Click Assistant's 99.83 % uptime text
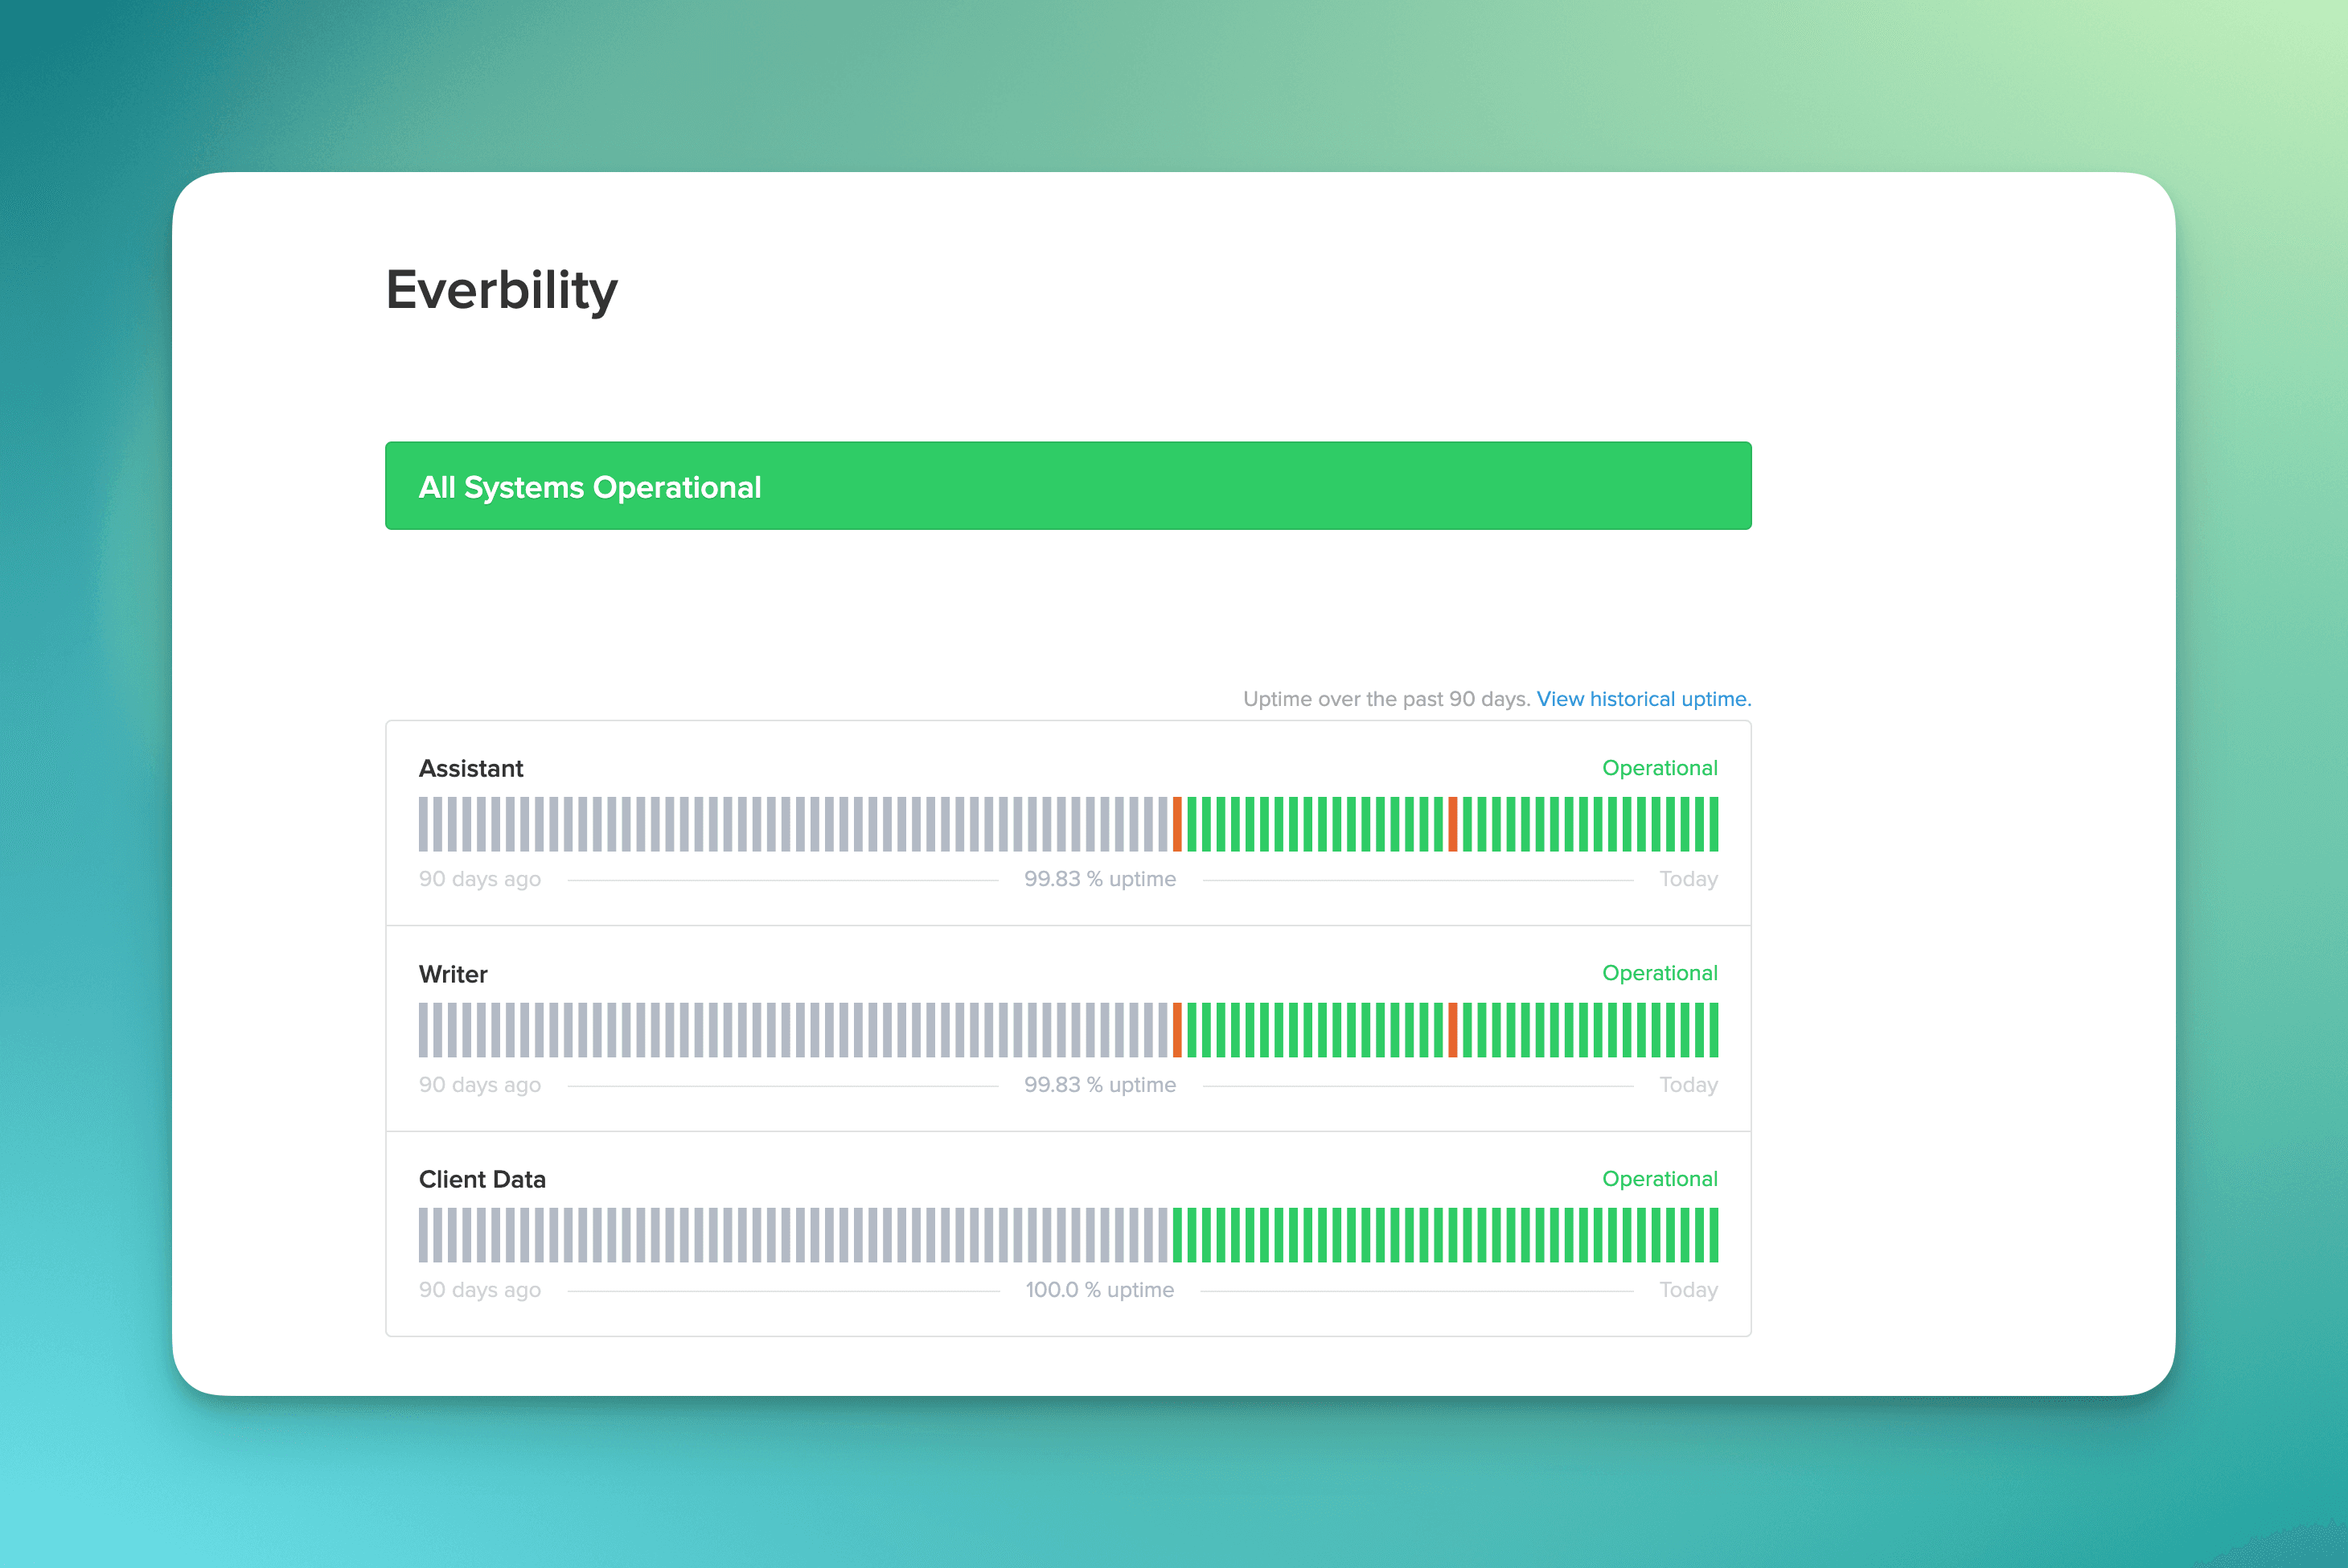 [x=1099, y=879]
